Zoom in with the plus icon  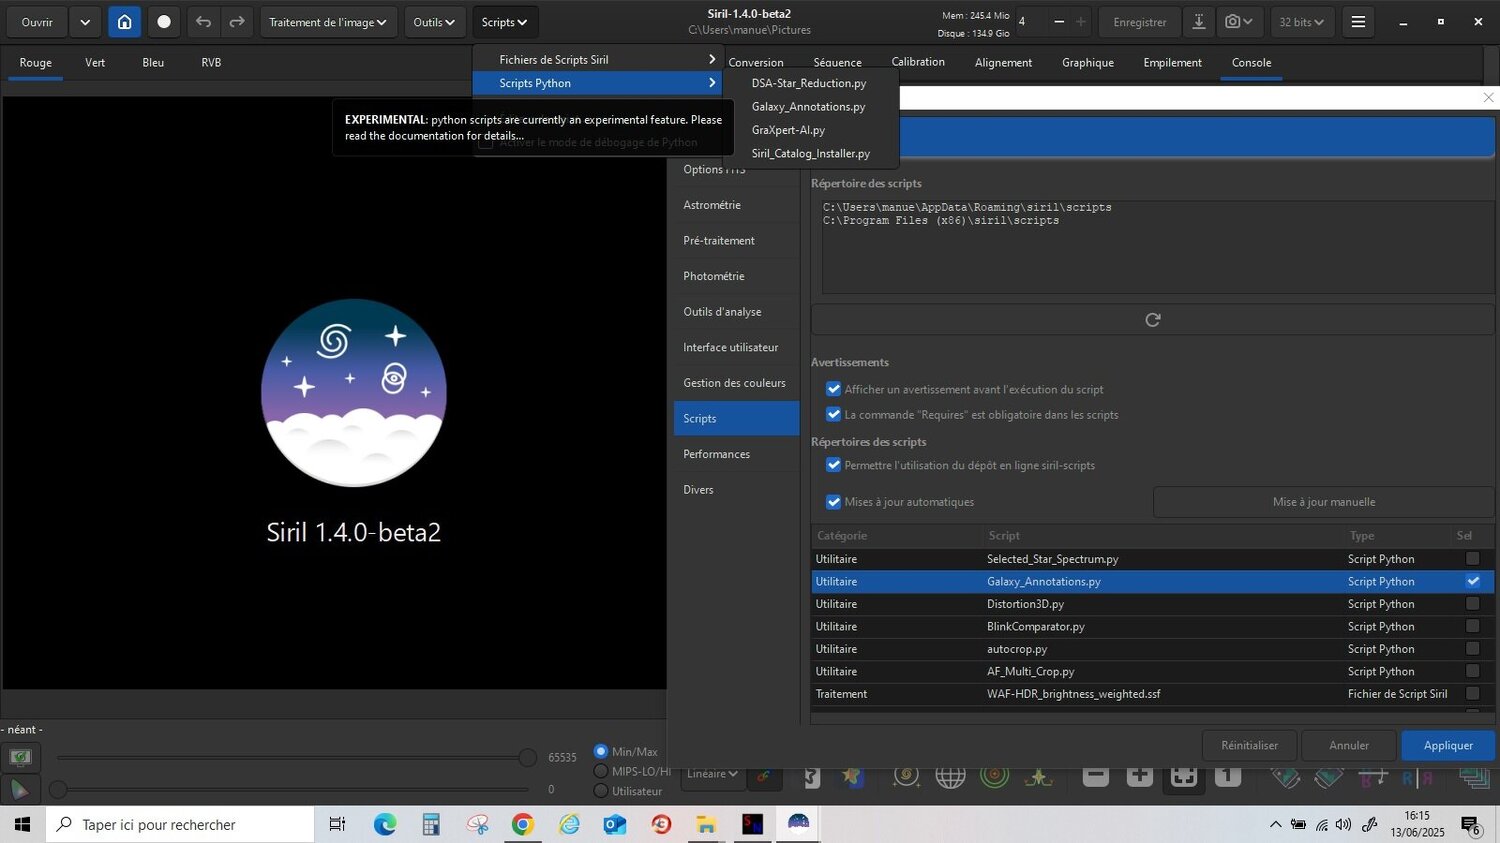coord(1140,775)
